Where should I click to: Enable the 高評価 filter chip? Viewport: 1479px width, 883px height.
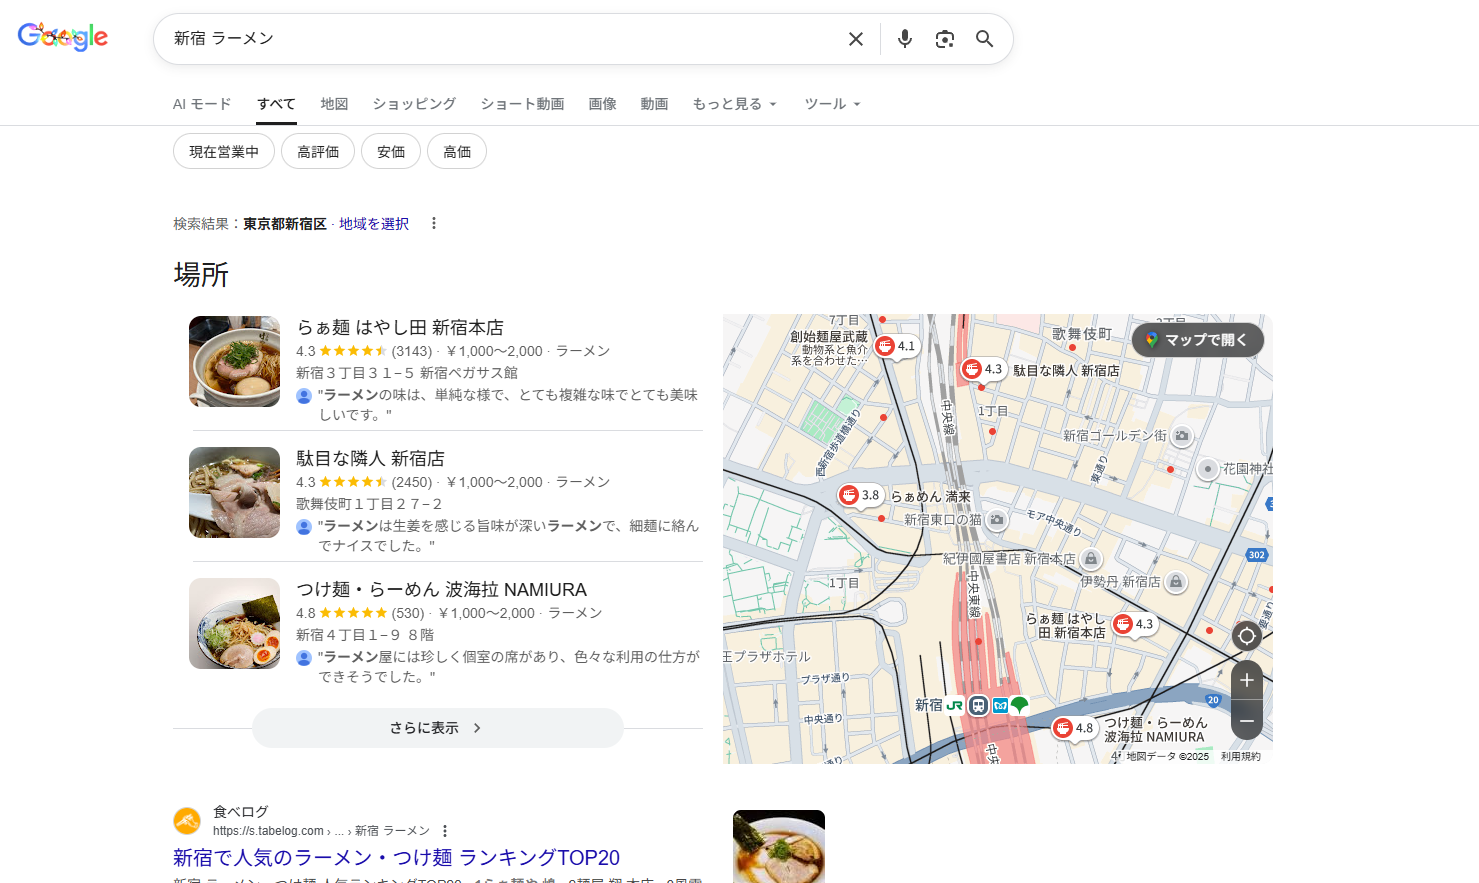pyautogui.click(x=318, y=152)
